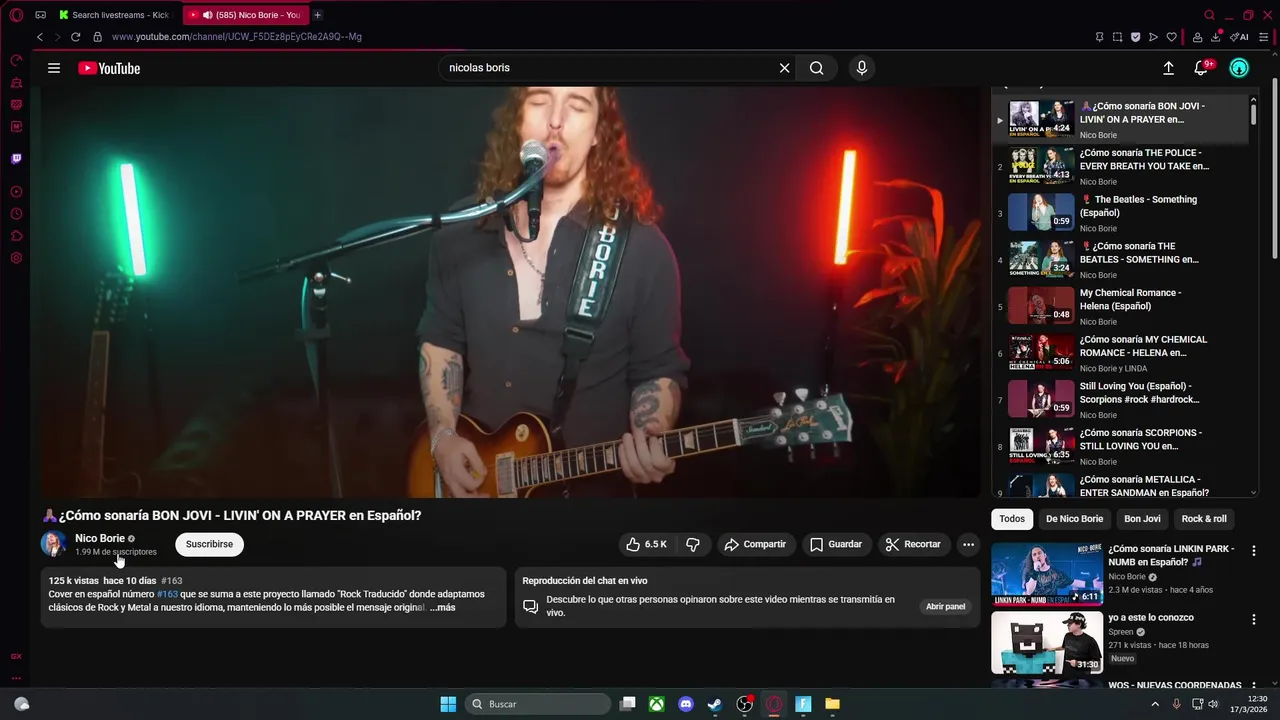
Task: Open Opera main menu logo
Action: (x=16, y=15)
